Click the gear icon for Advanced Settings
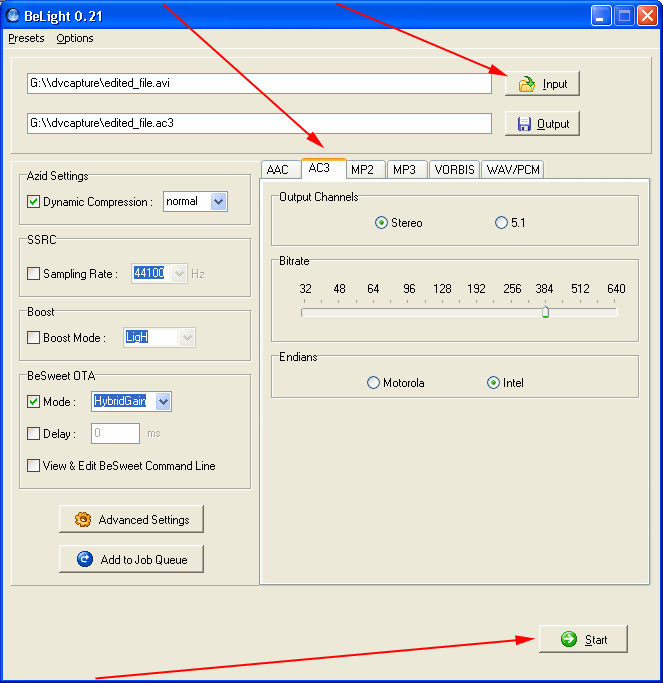Screen dimensions: 663x683 coord(82,519)
